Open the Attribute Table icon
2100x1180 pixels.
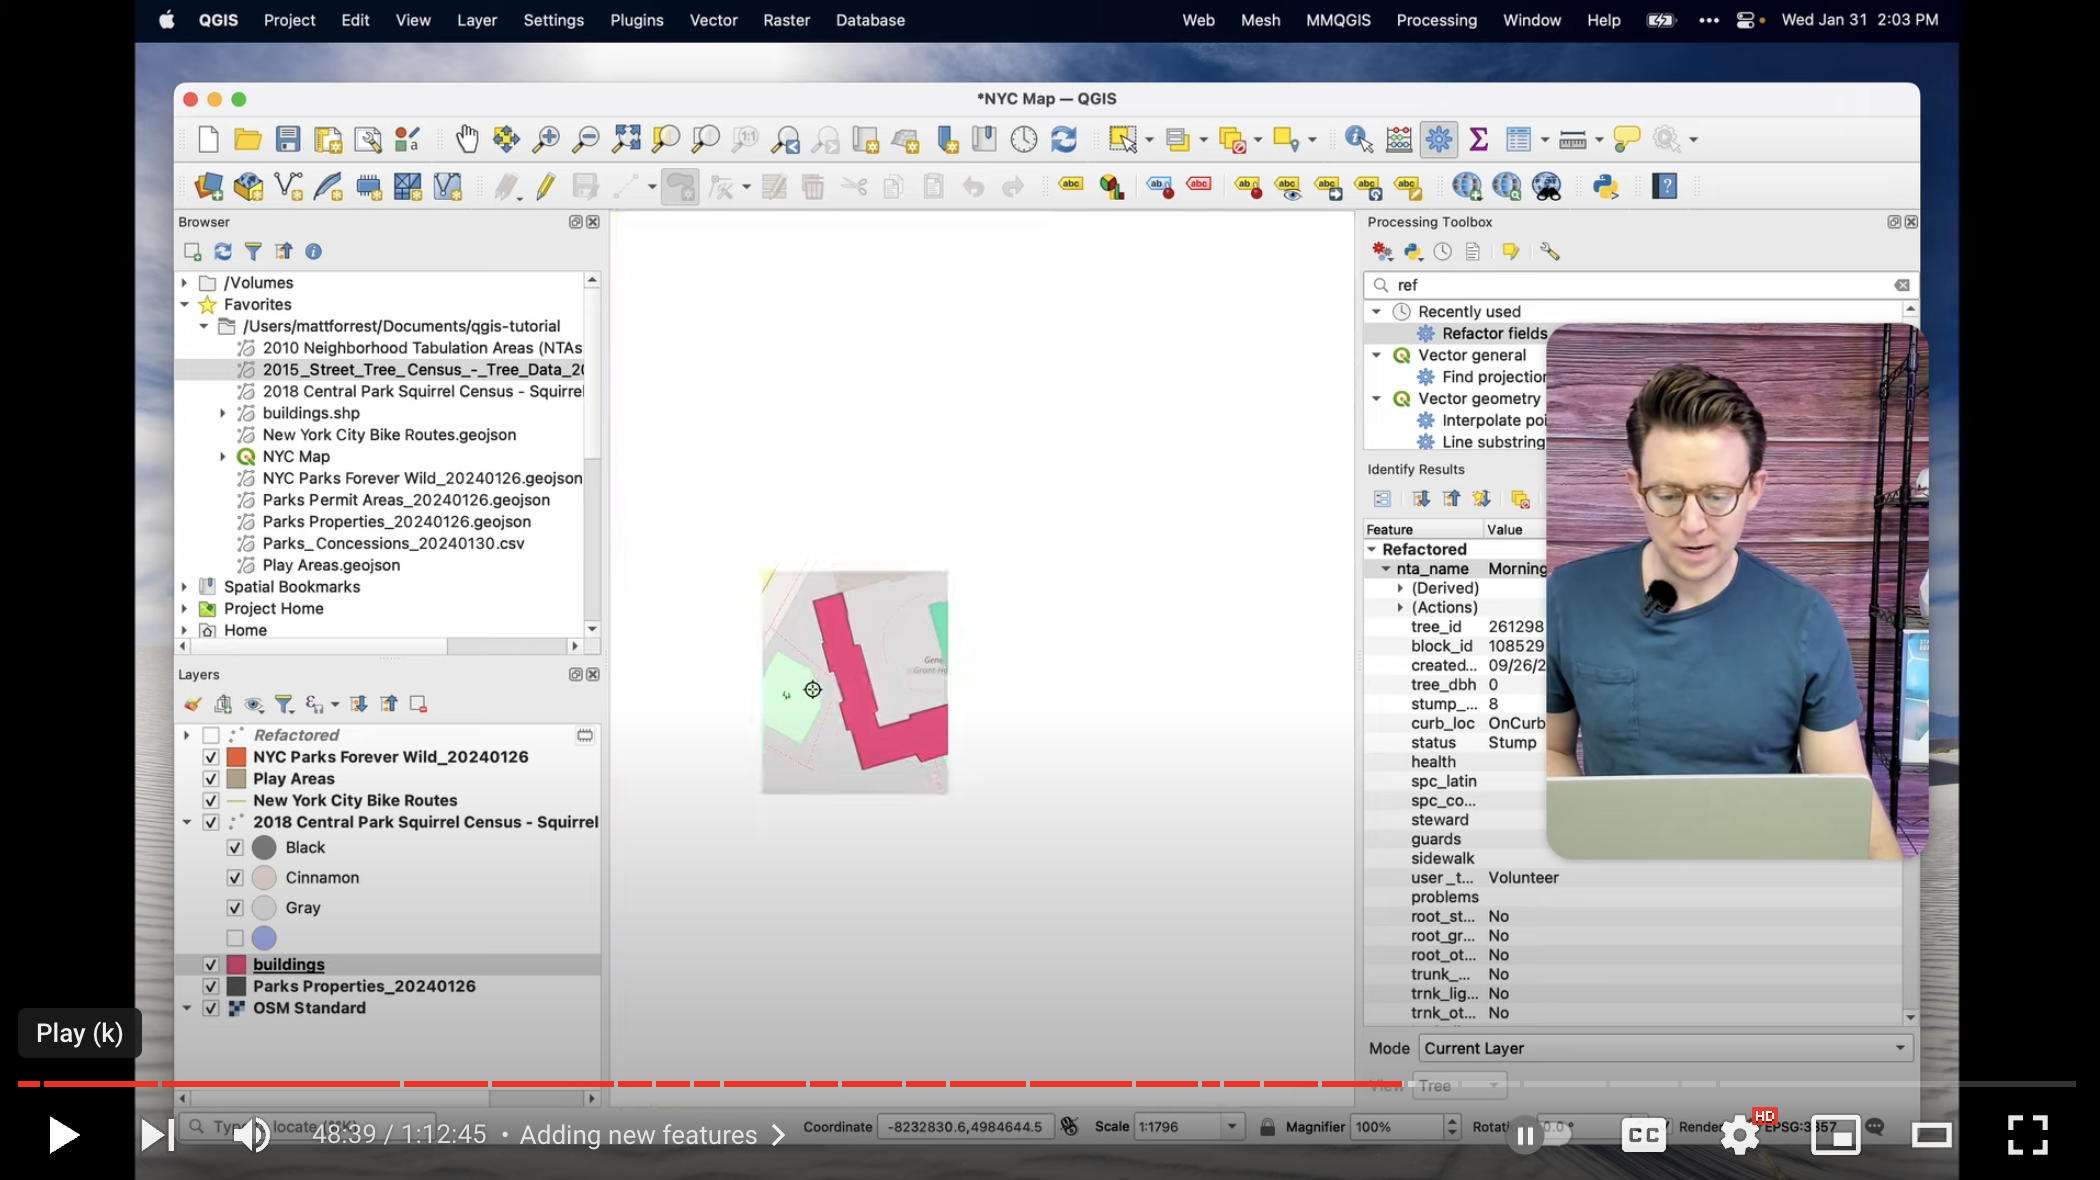tap(1518, 139)
